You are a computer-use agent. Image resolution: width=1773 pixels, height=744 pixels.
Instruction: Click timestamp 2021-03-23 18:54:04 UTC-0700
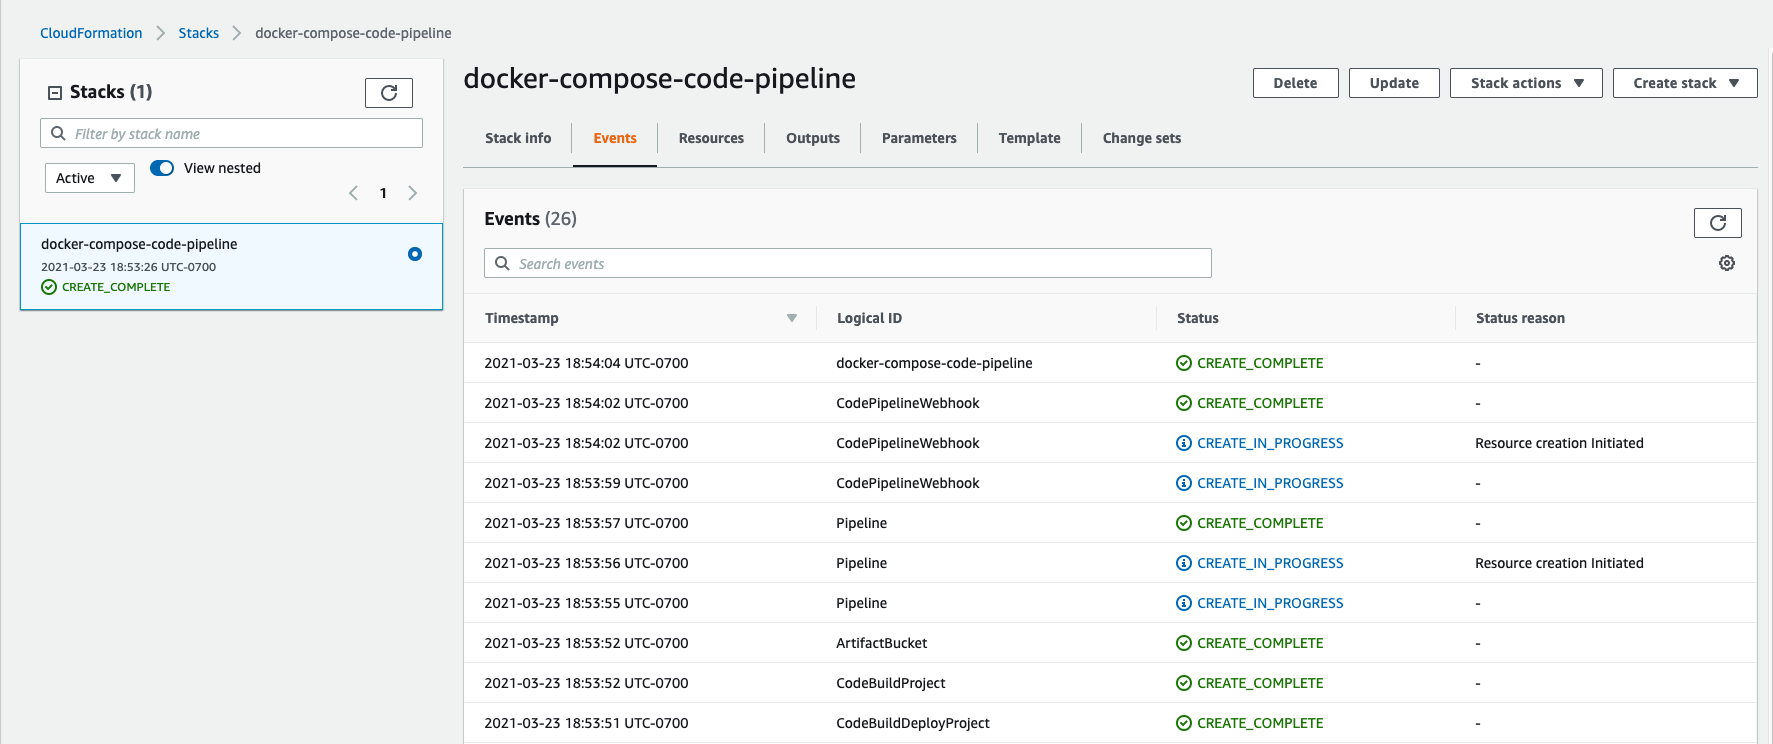[x=586, y=363]
